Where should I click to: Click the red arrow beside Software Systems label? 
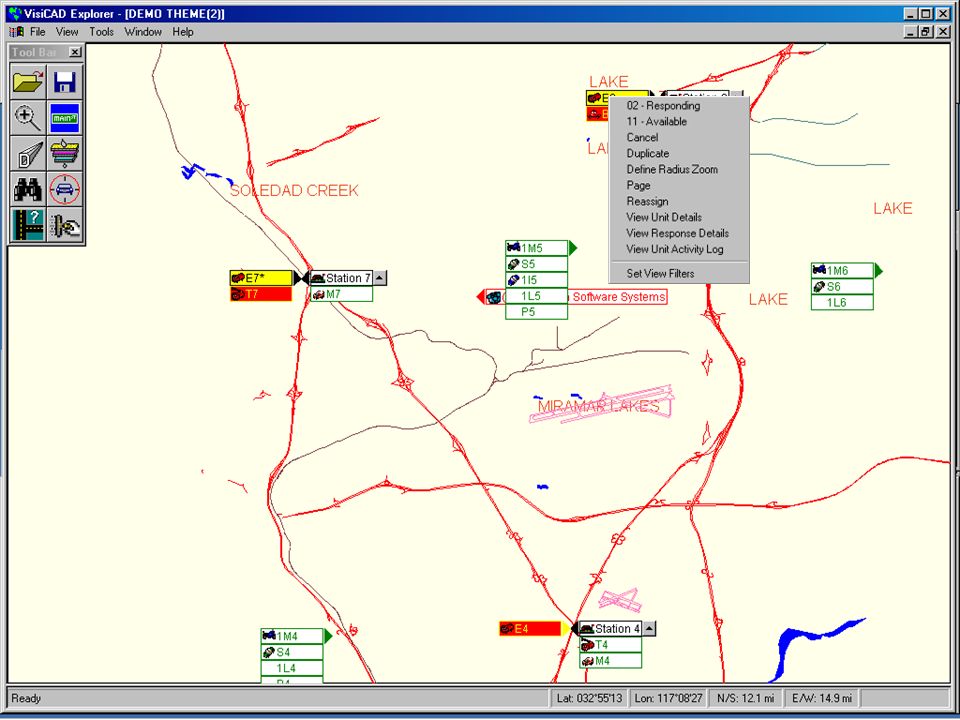(x=481, y=297)
